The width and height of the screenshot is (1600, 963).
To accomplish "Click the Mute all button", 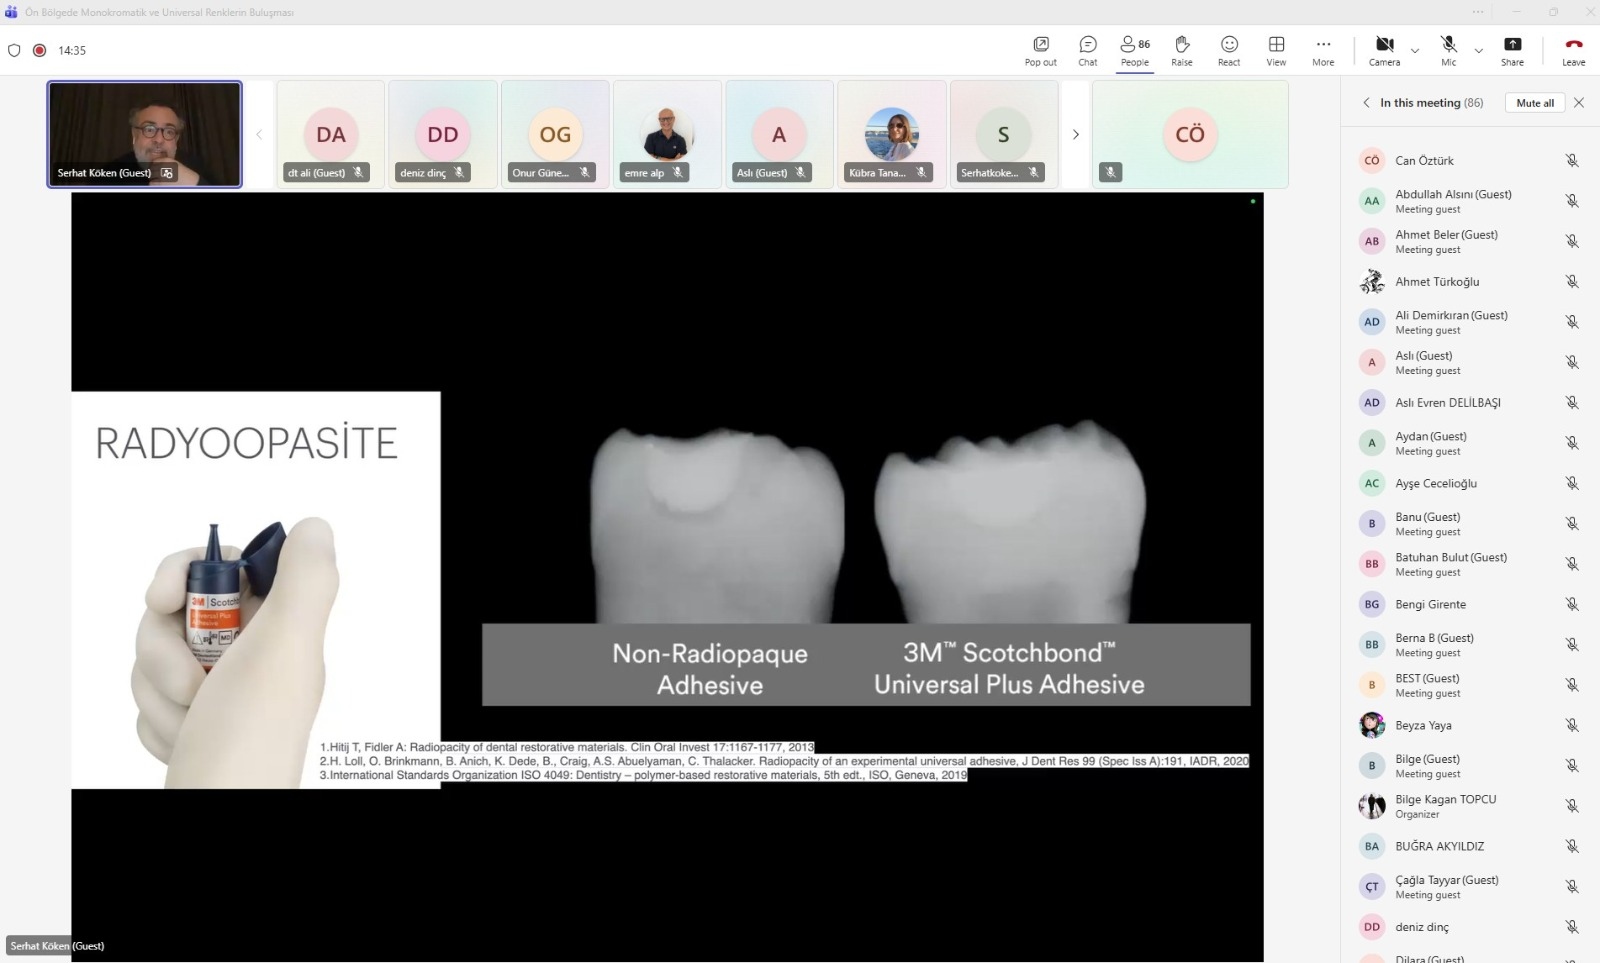I will (1534, 103).
